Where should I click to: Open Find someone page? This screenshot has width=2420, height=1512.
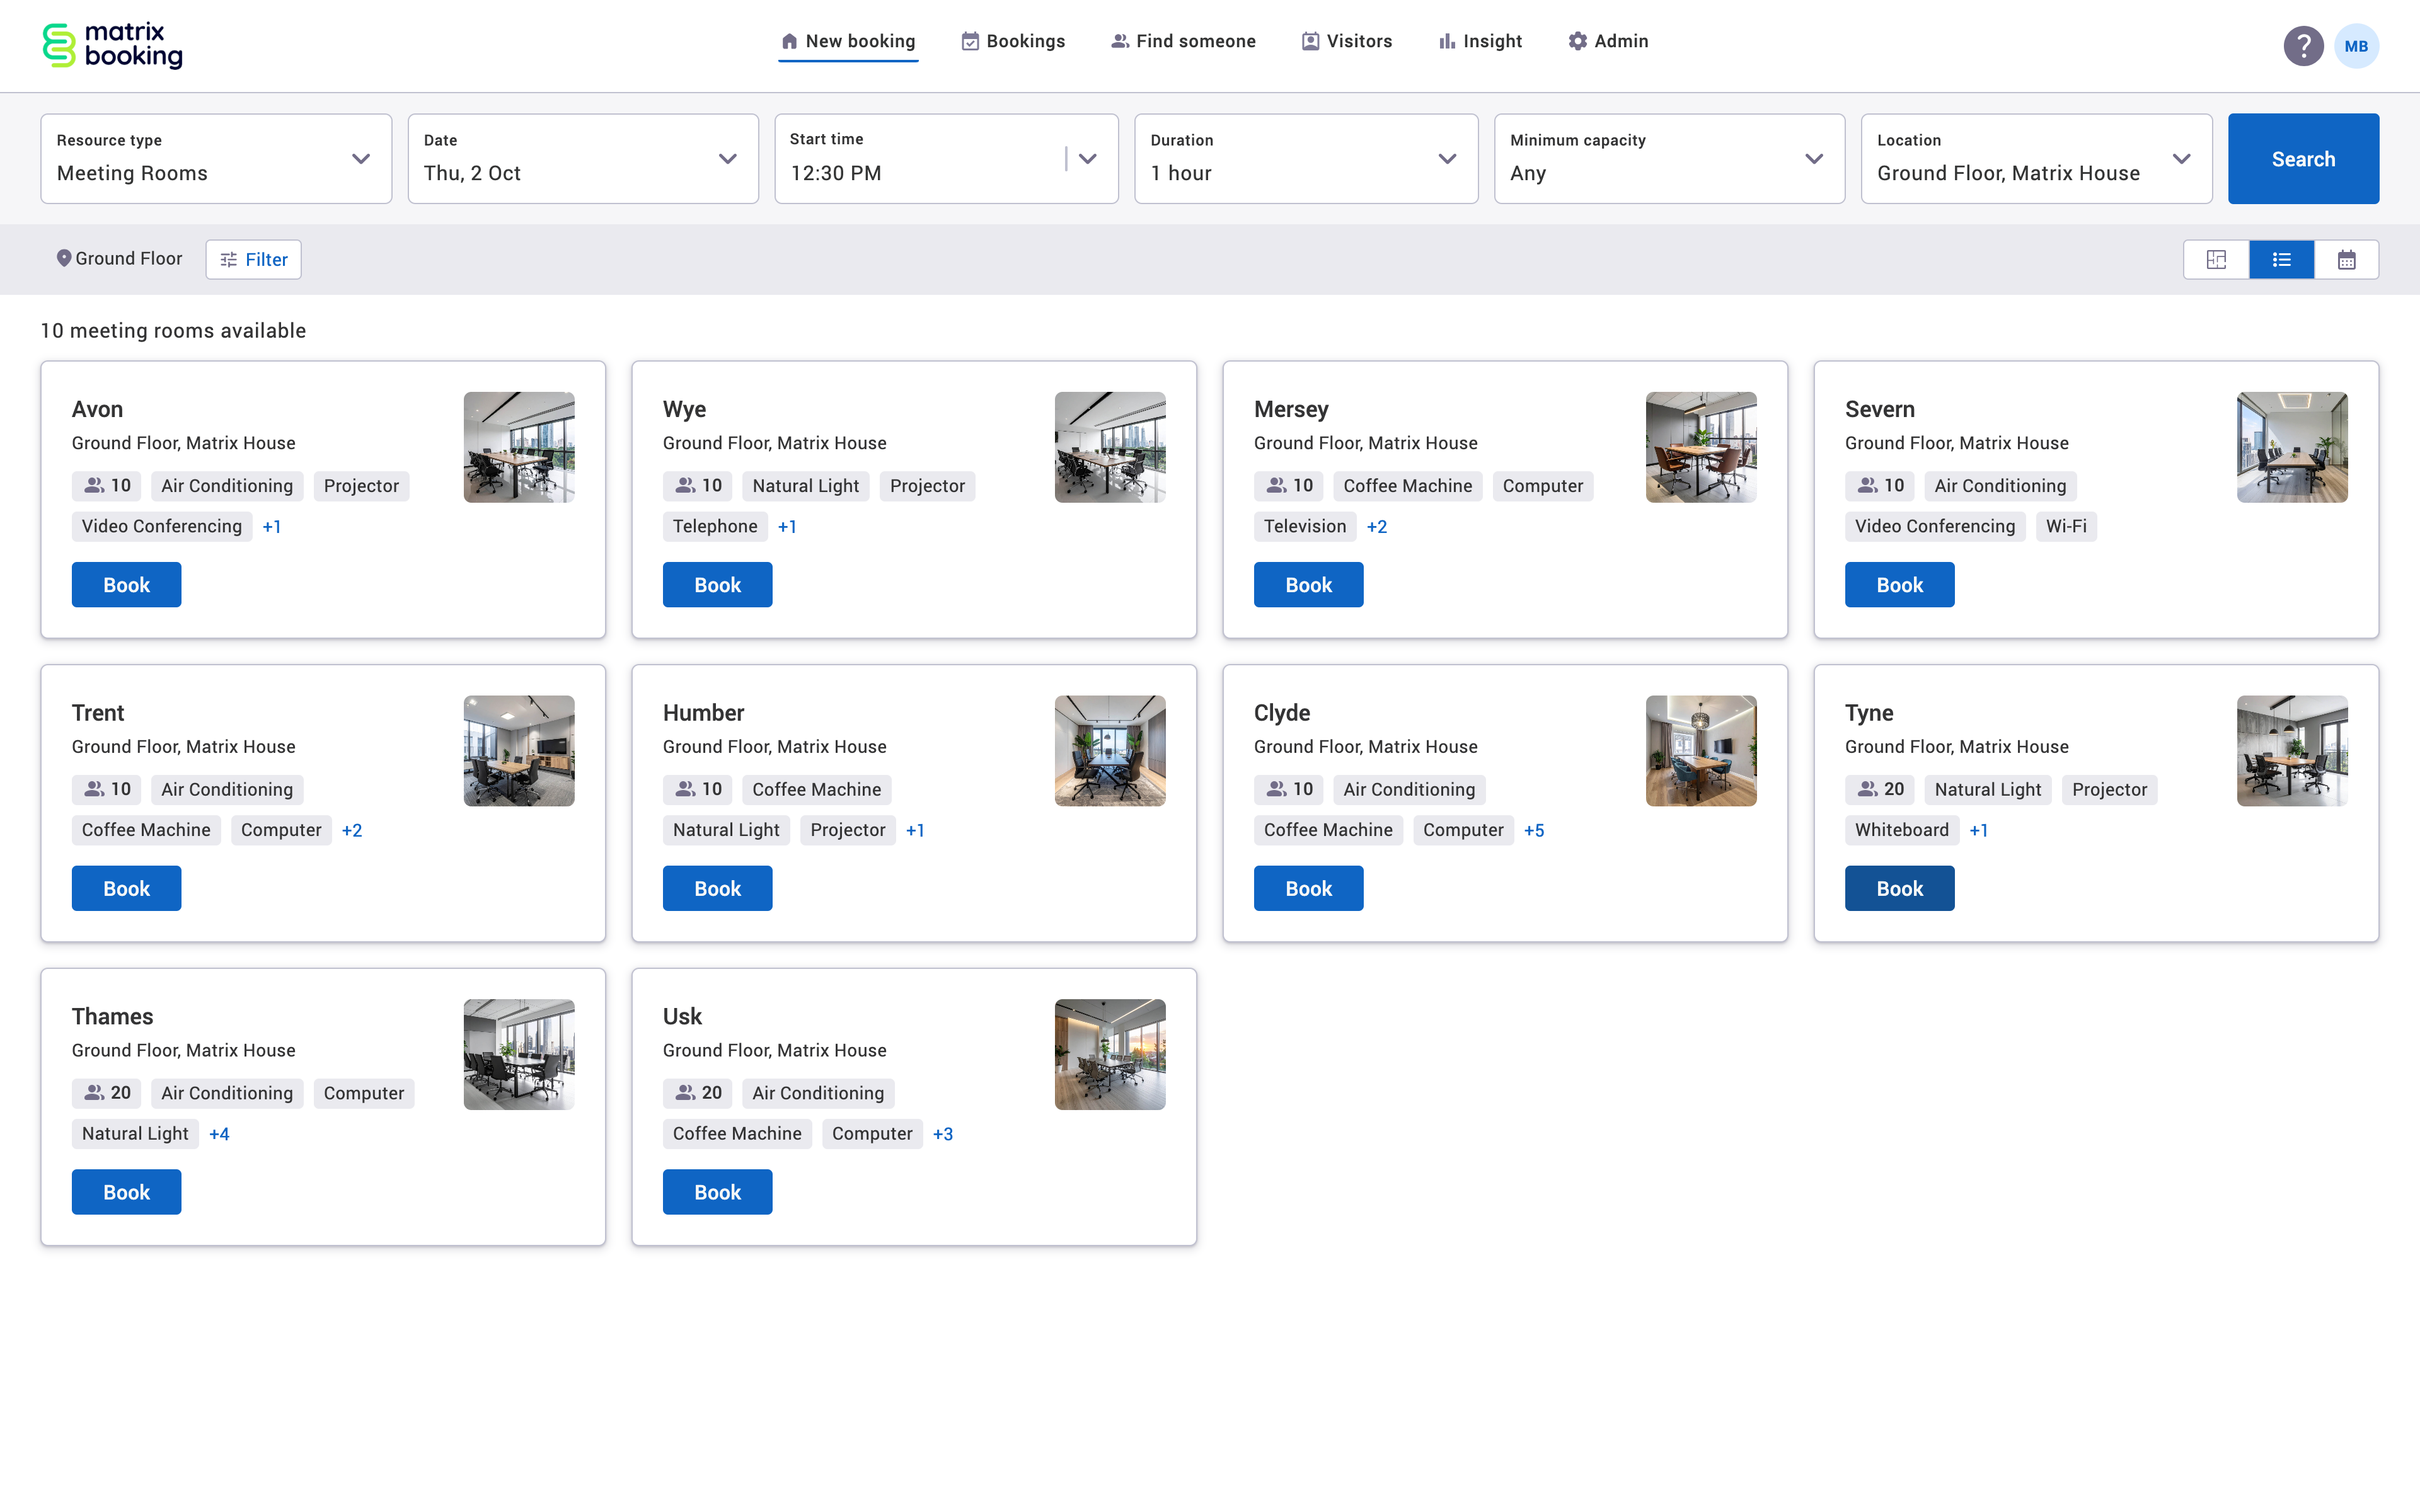point(1183,41)
